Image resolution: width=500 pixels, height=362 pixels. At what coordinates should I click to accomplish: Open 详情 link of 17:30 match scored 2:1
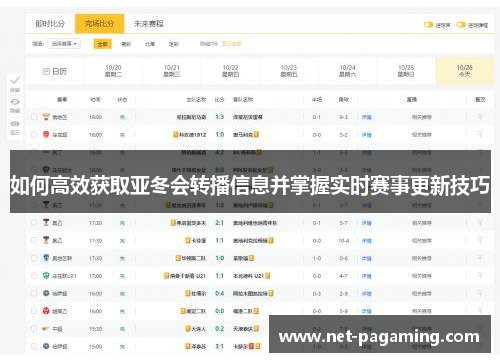click(x=367, y=223)
